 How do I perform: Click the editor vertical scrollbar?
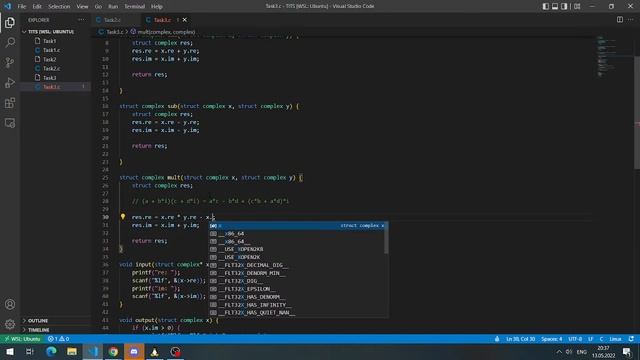[x=637, y=112]
